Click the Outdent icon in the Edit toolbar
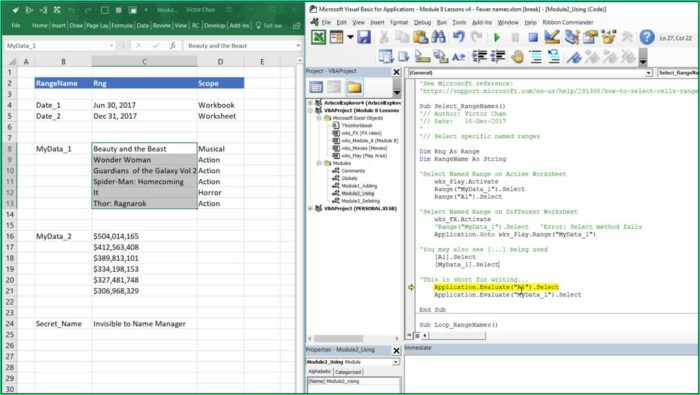 498,57
